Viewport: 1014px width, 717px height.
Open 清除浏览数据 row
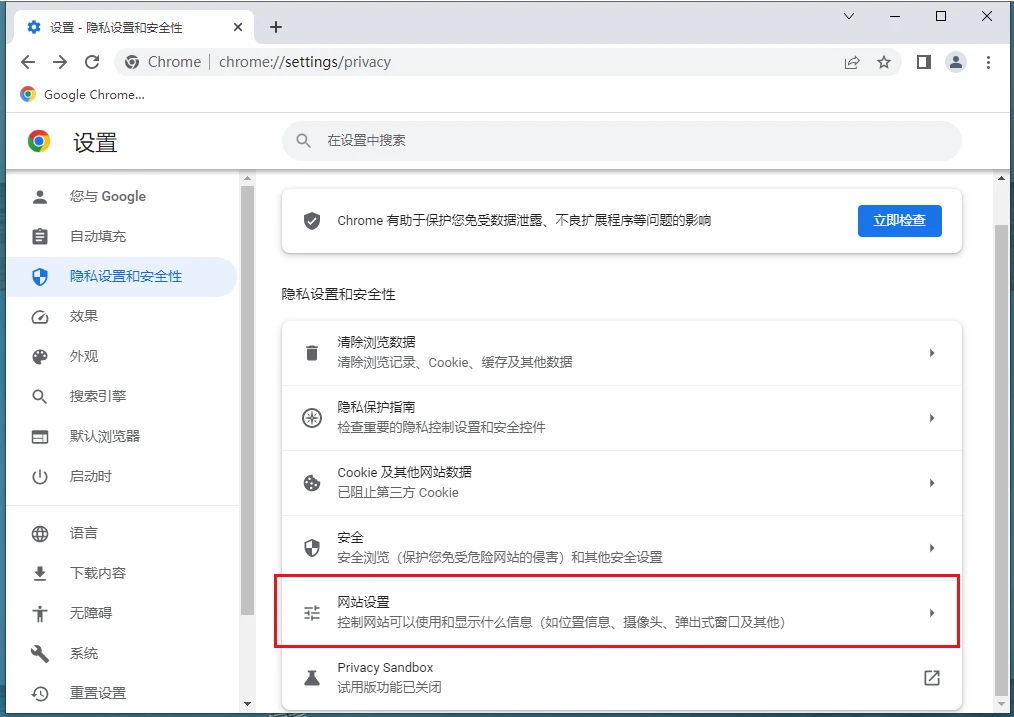(621, 353)
